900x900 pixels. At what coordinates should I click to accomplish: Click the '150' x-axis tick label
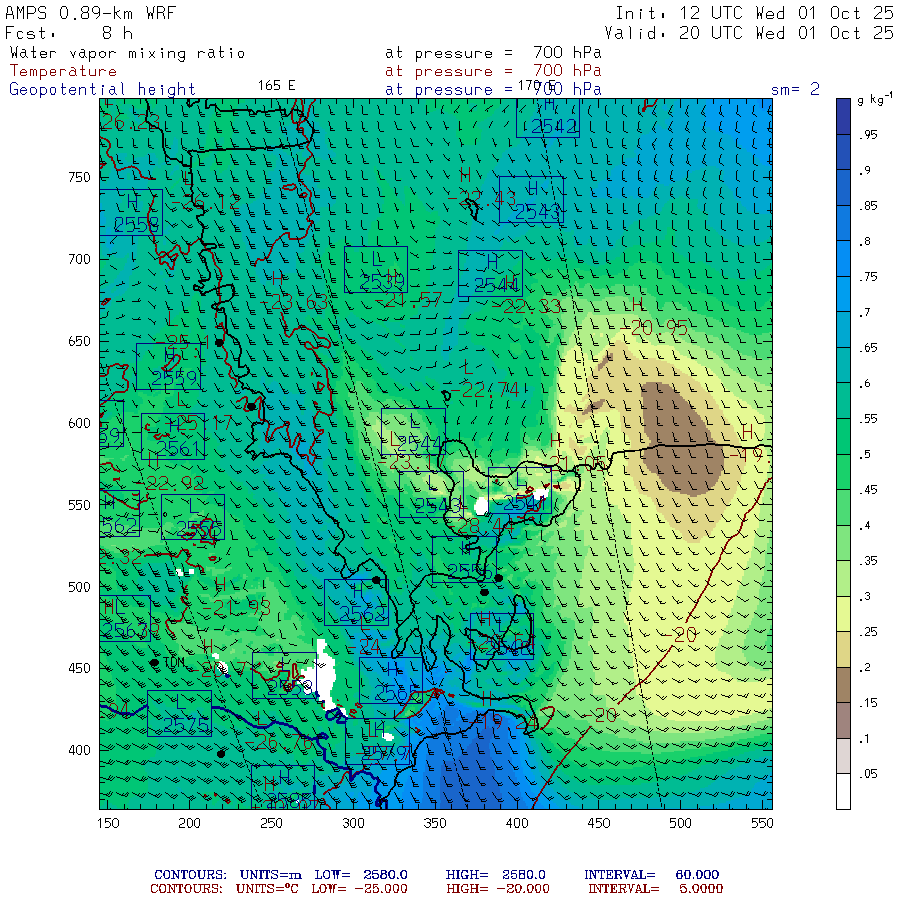click(108, 823)
